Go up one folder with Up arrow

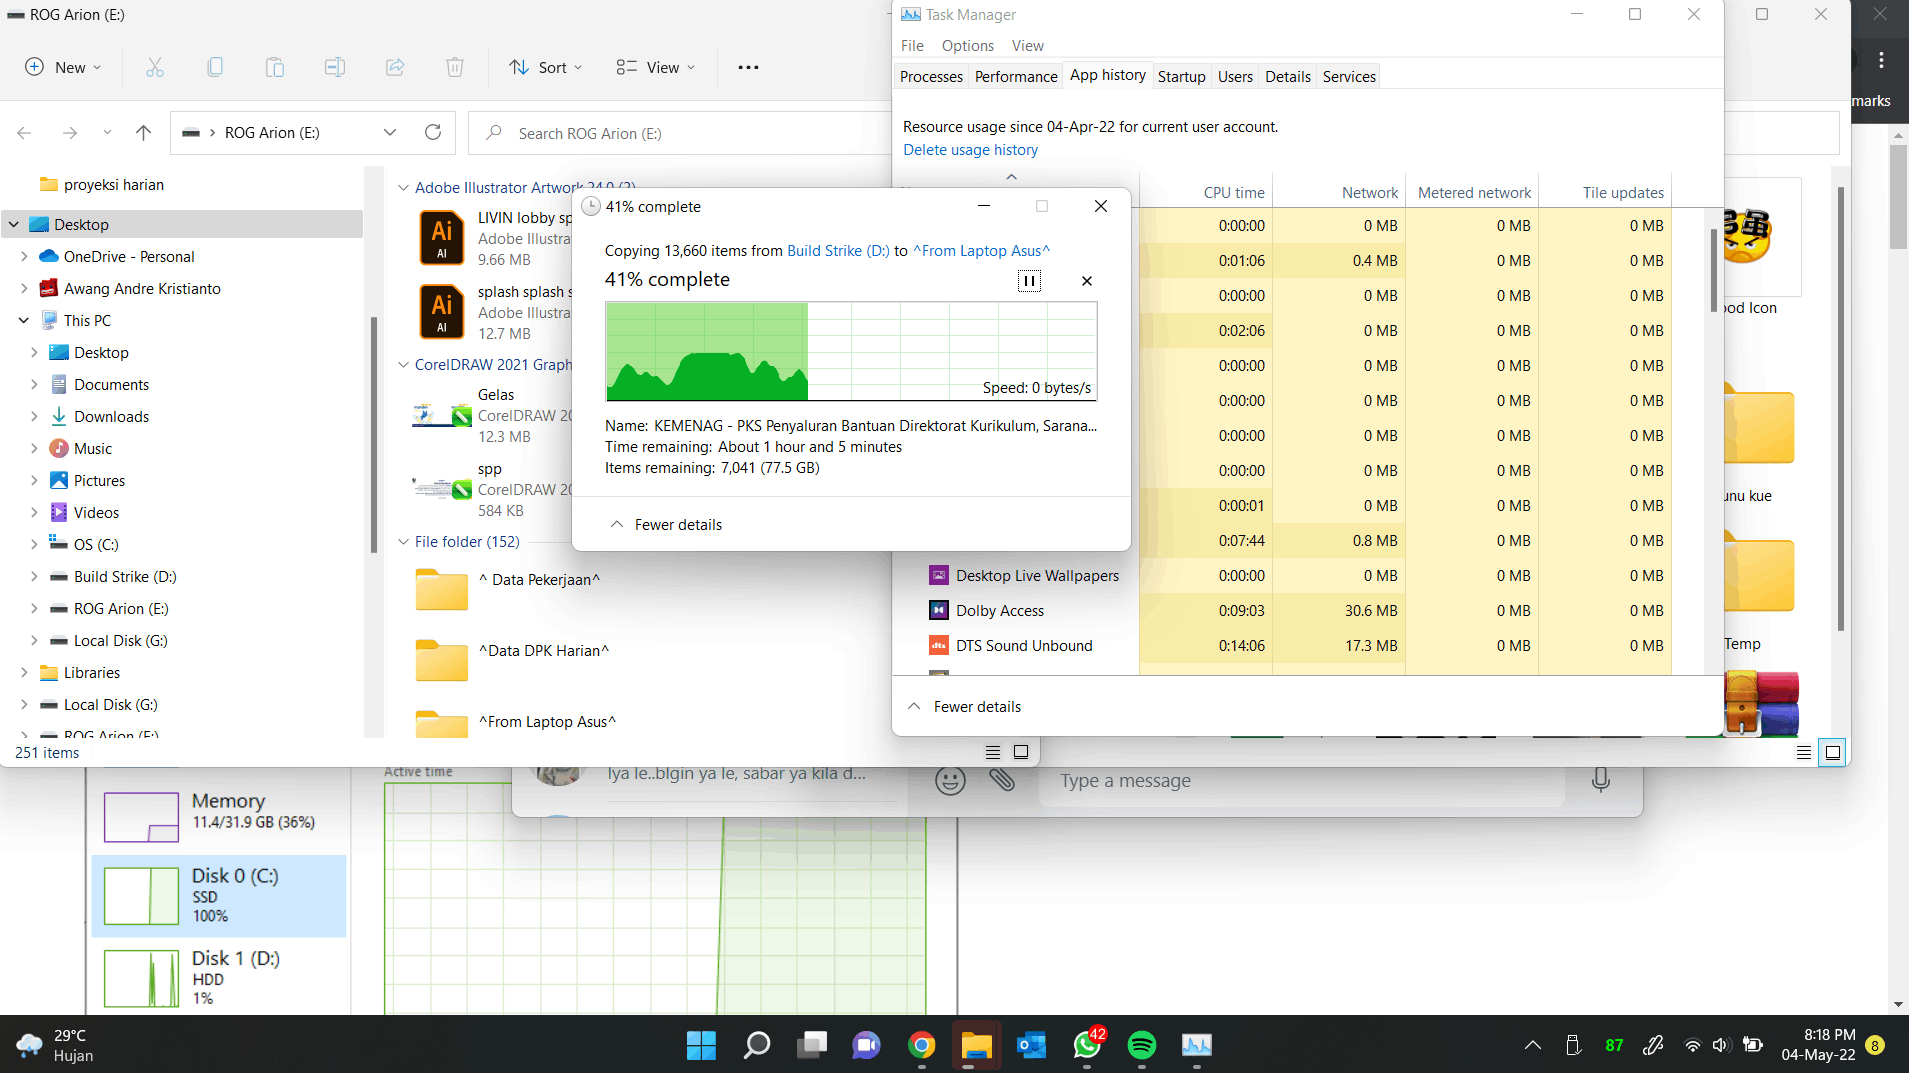click(x=143, y=133)
